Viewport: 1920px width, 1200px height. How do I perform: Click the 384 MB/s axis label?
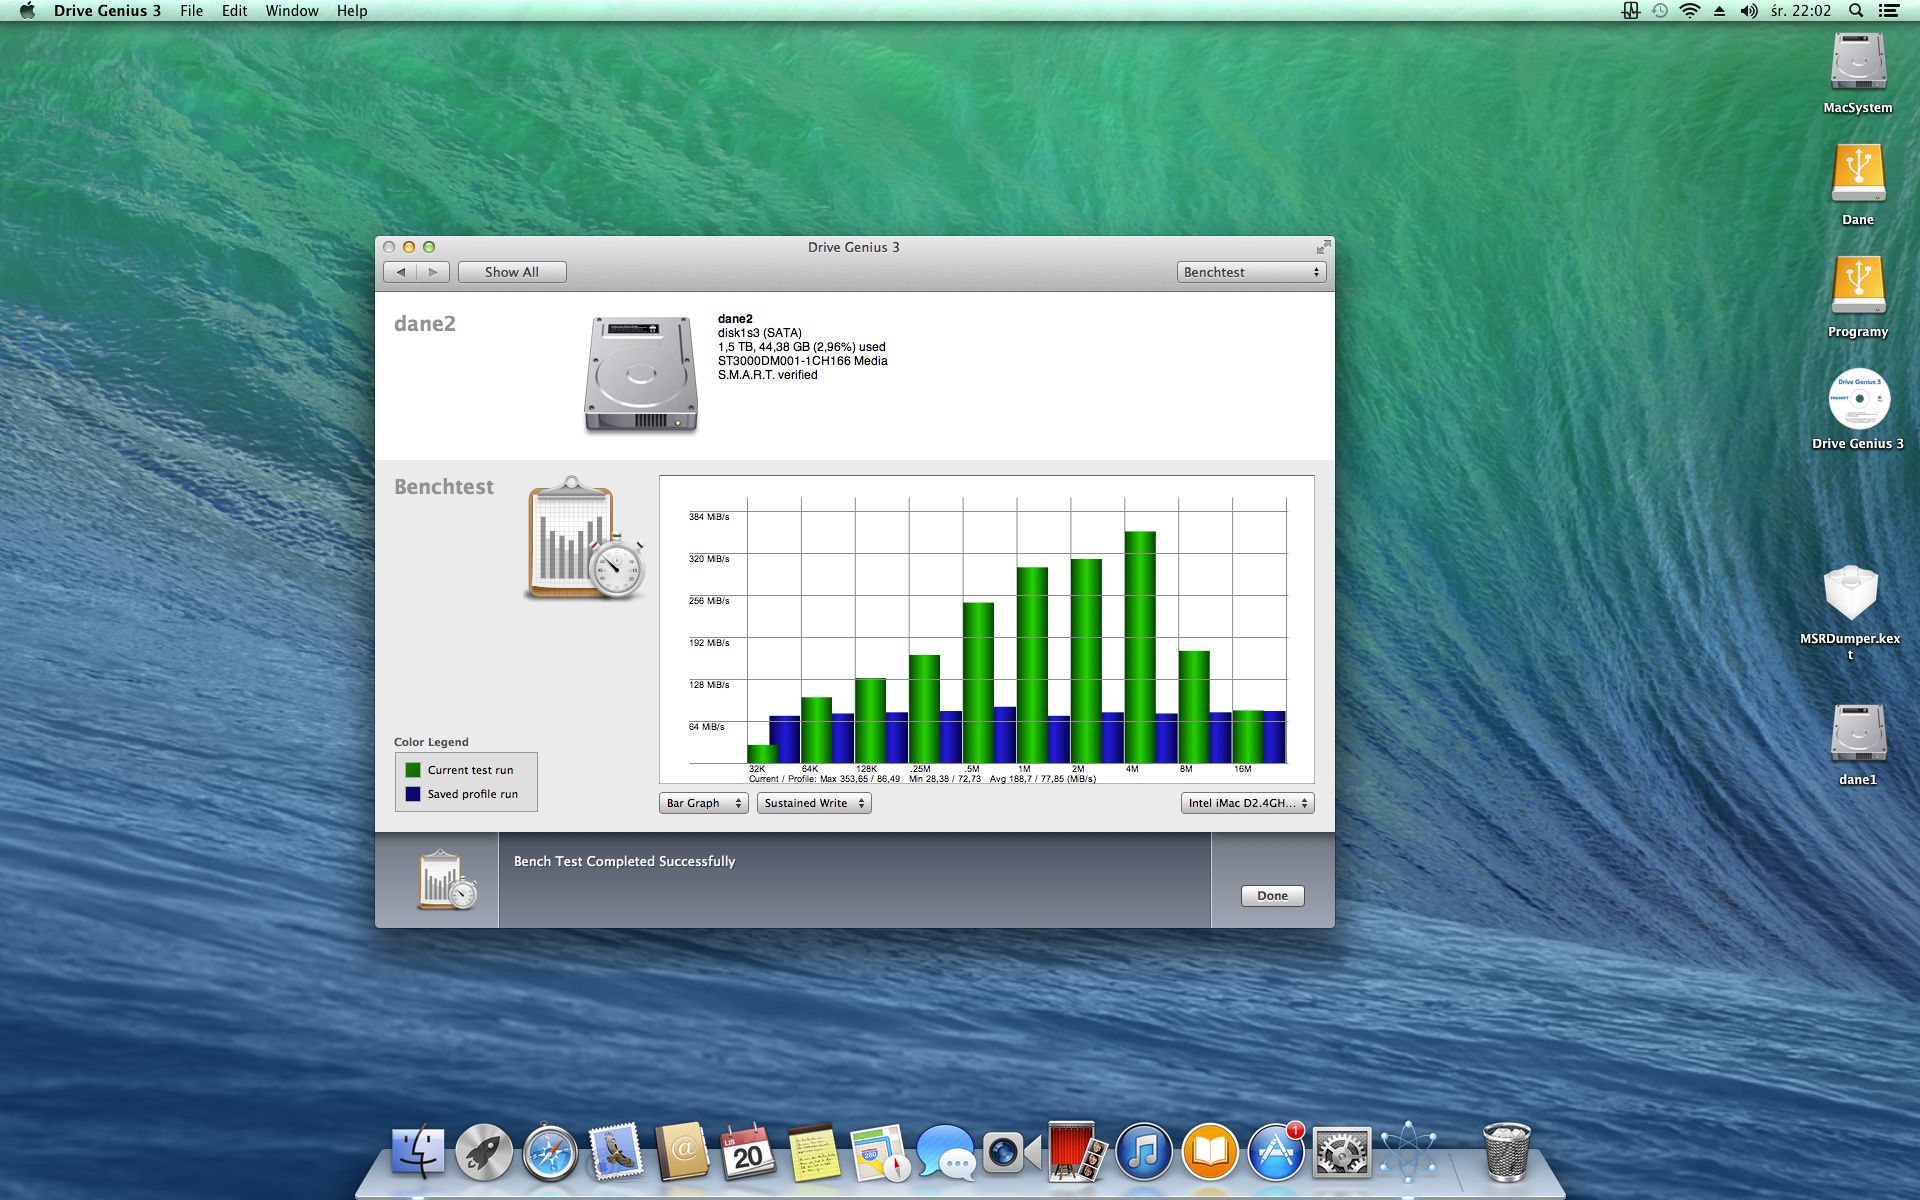pyautogui.click(x=709, y=517)
